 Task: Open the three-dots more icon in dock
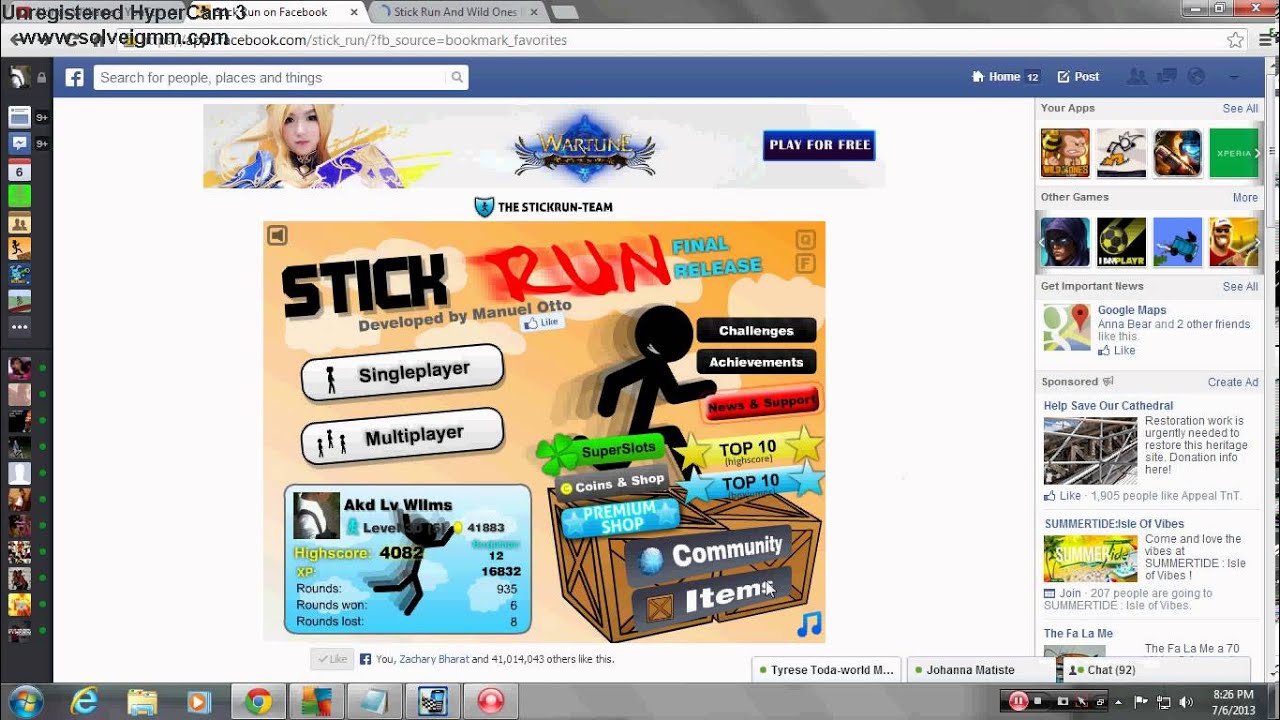click(x=19, y=326)
